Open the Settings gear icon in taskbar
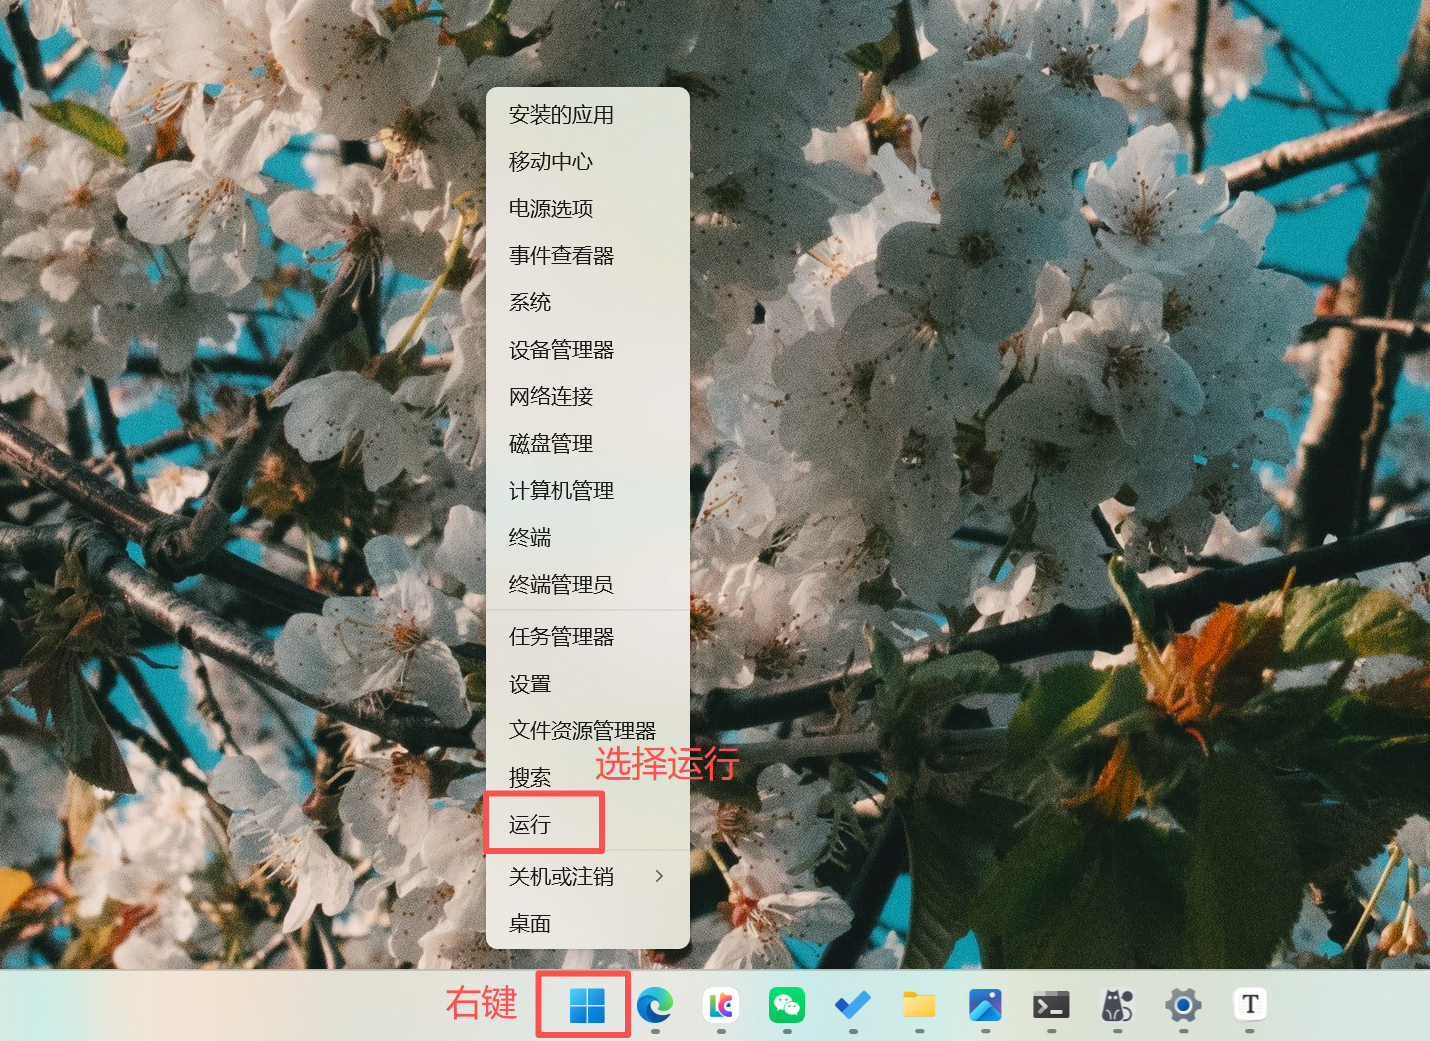The height and width of the screenshot is (1041, 1430). 1183,1004
